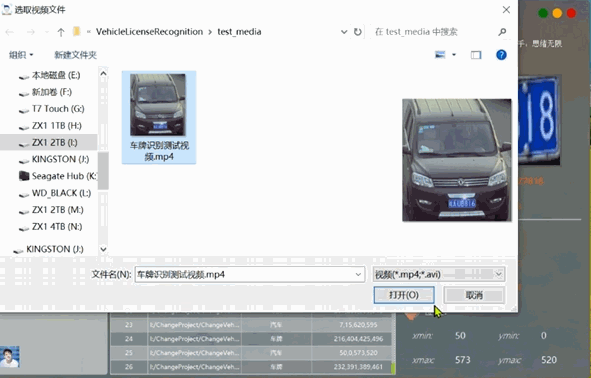Screen dimensions: 591x378
Task: Open recent locations dropdown arrow
Action: (x=47, y=32)
